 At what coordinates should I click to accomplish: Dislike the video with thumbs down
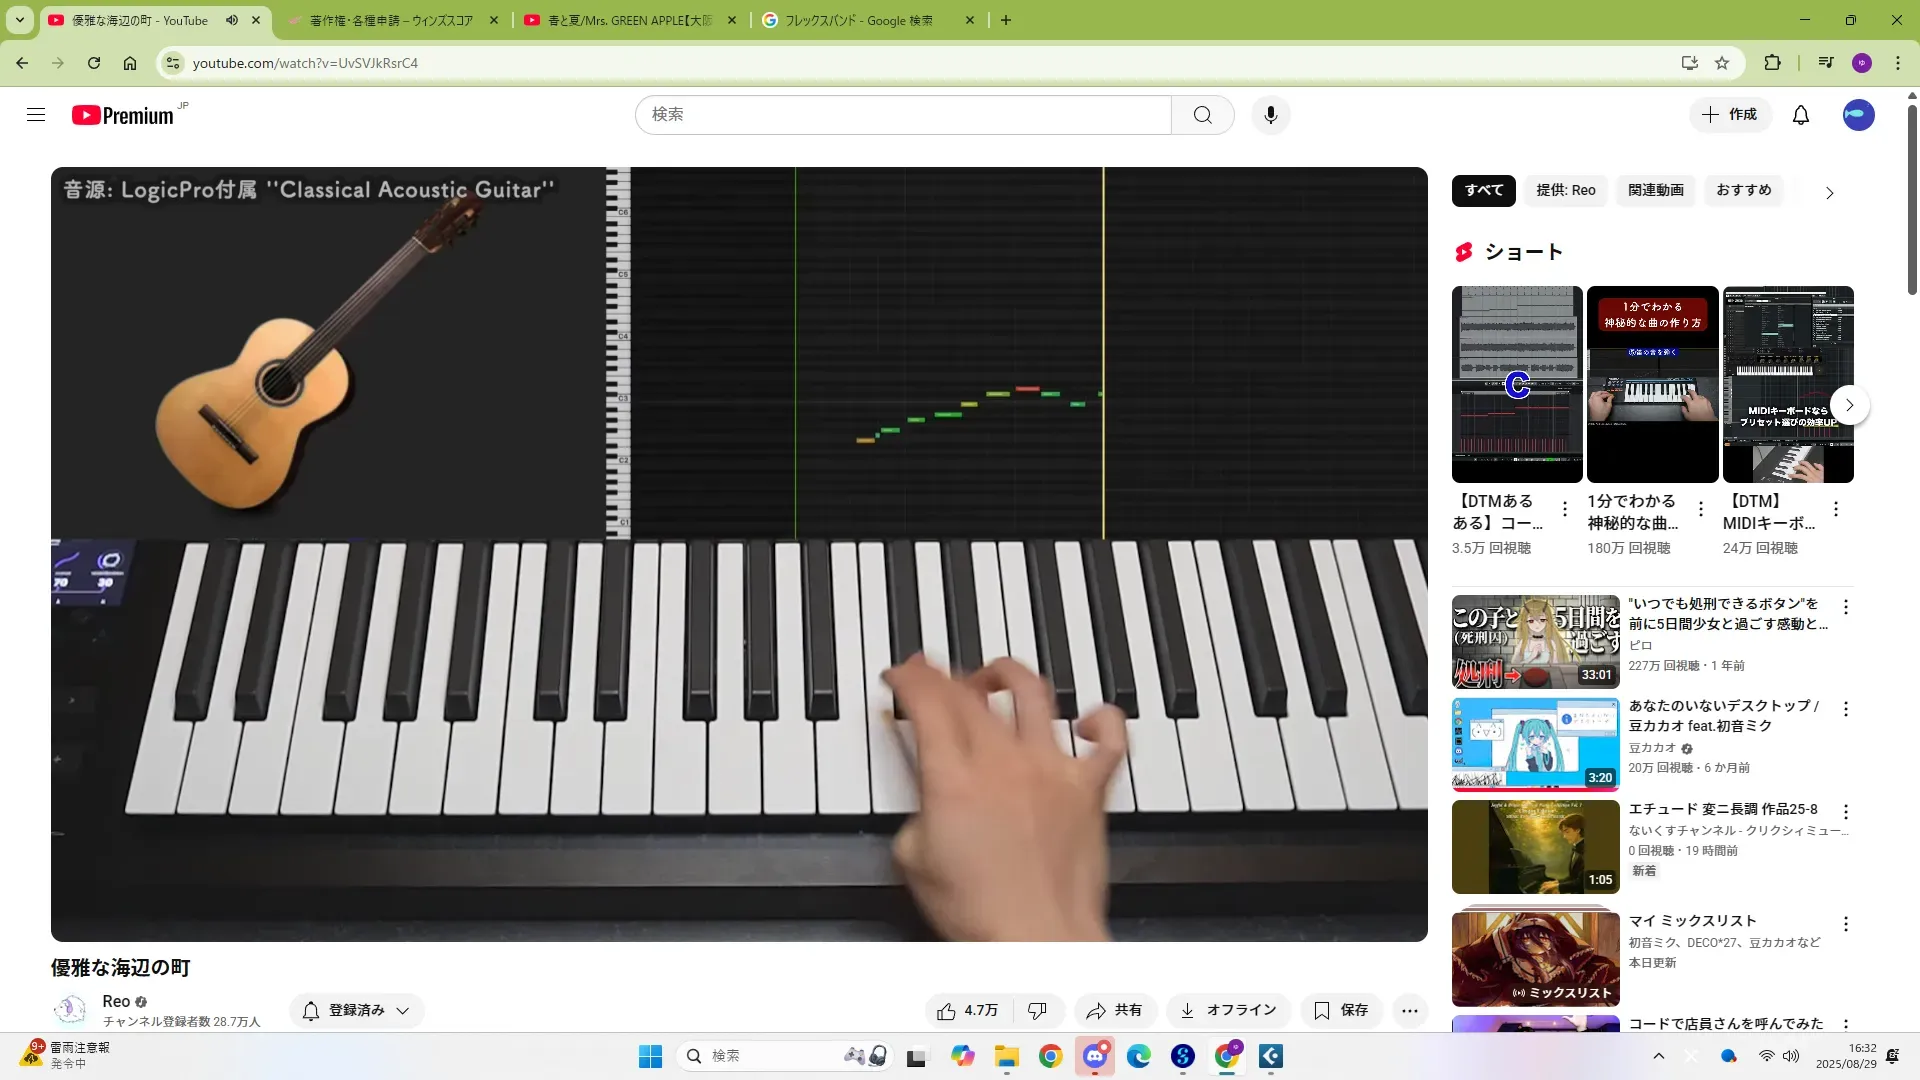(x=1037, y=1011)
